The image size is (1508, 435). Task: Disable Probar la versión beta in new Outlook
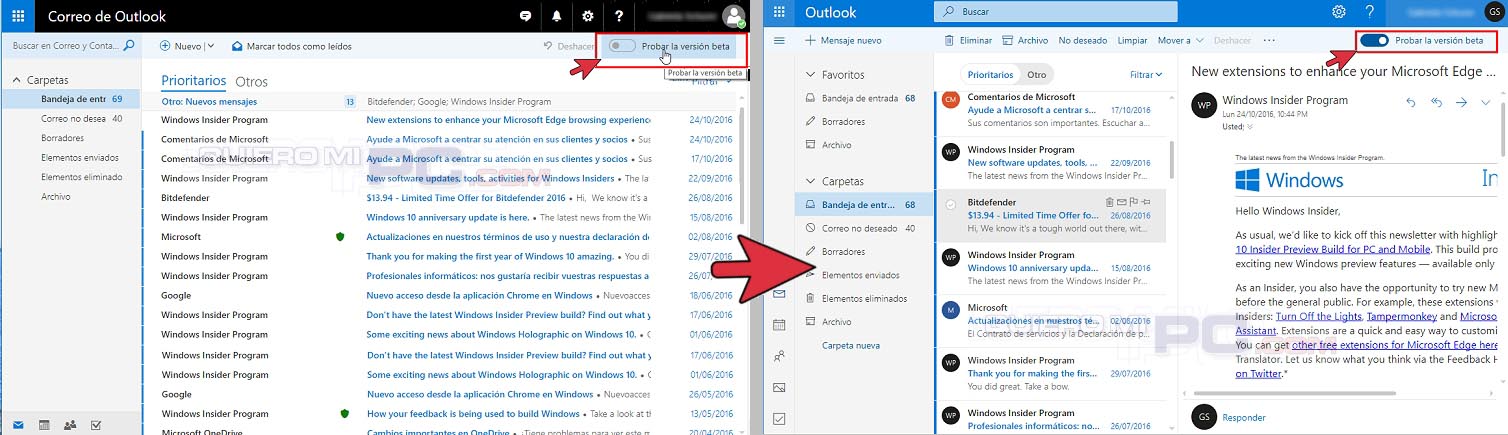1375,41
